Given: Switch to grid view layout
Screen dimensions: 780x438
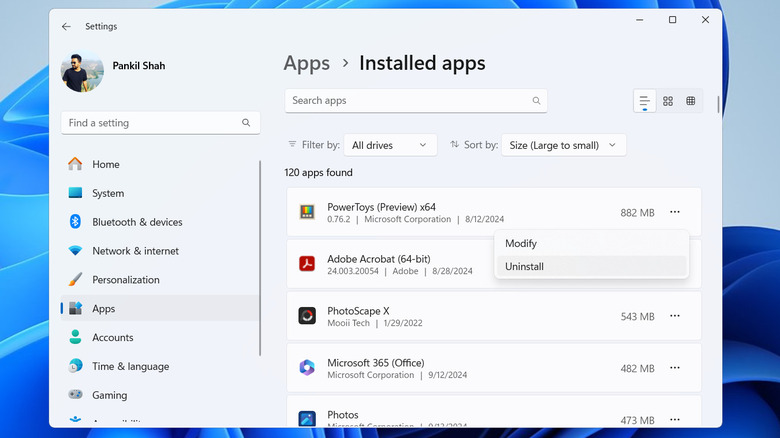Looking at the screenshot, I should (668, 101).
